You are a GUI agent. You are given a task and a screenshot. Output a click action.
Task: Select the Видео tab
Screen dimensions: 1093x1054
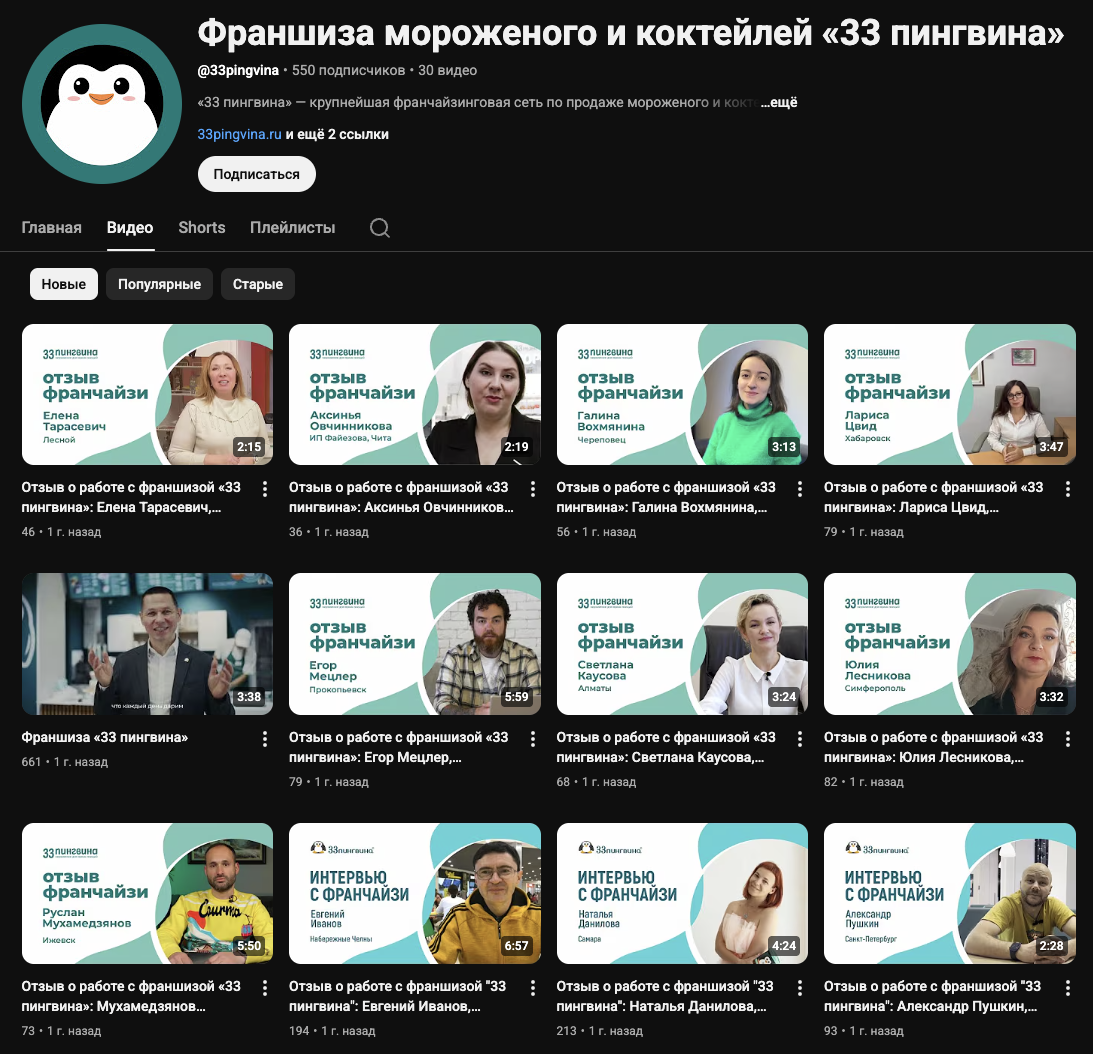pyautogui.click(x=130, y=228)
